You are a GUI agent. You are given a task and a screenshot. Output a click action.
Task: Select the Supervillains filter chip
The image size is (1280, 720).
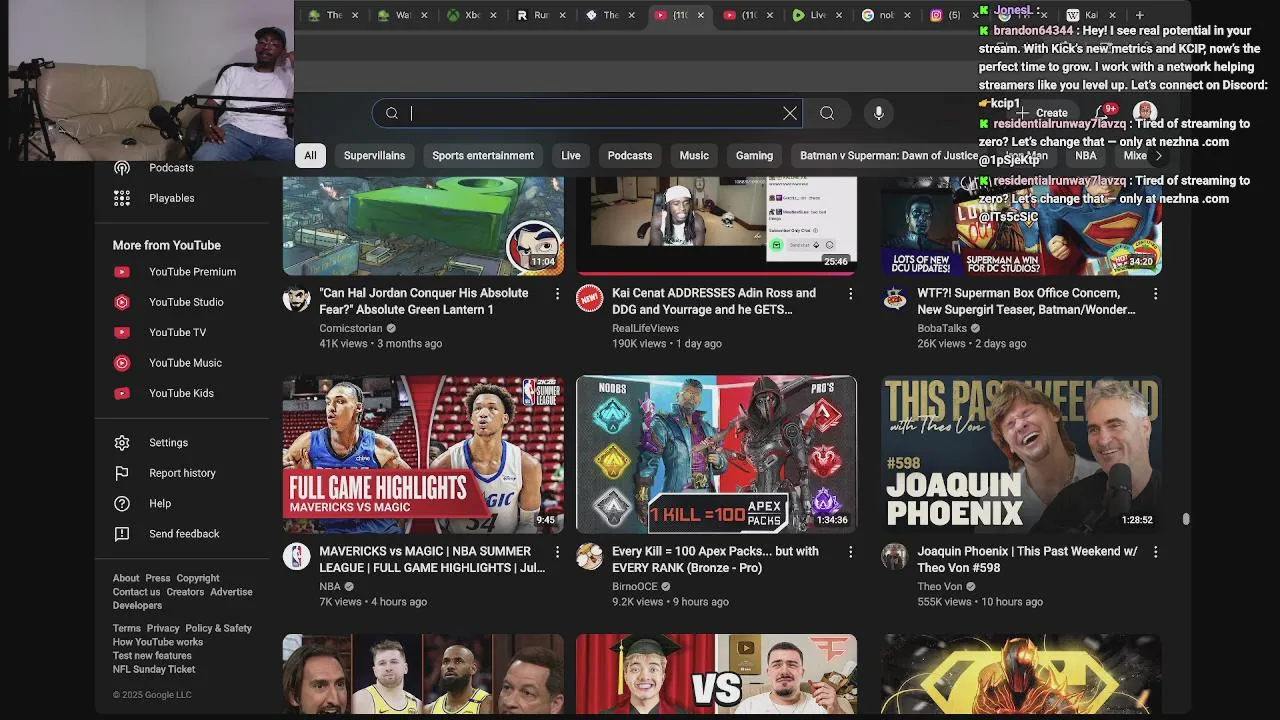[x=374, y=155]
